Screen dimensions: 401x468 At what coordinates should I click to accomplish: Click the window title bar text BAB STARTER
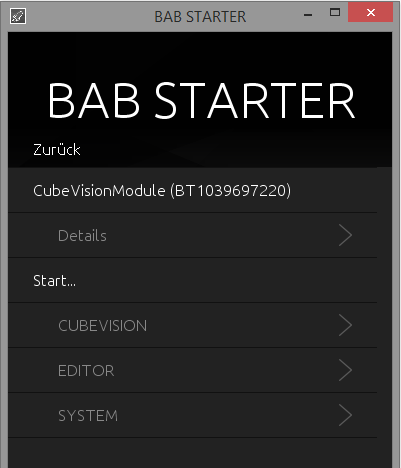pyautogui.click(x=200, y=17)
